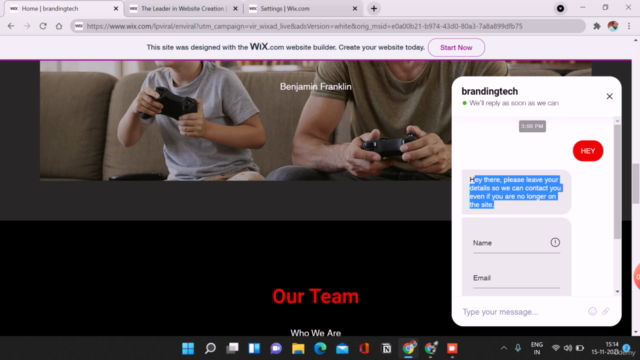This screenshot has width=640, height=360.
Task: Open Microsoft Edge from the taskbar
Action: point(320,348)
